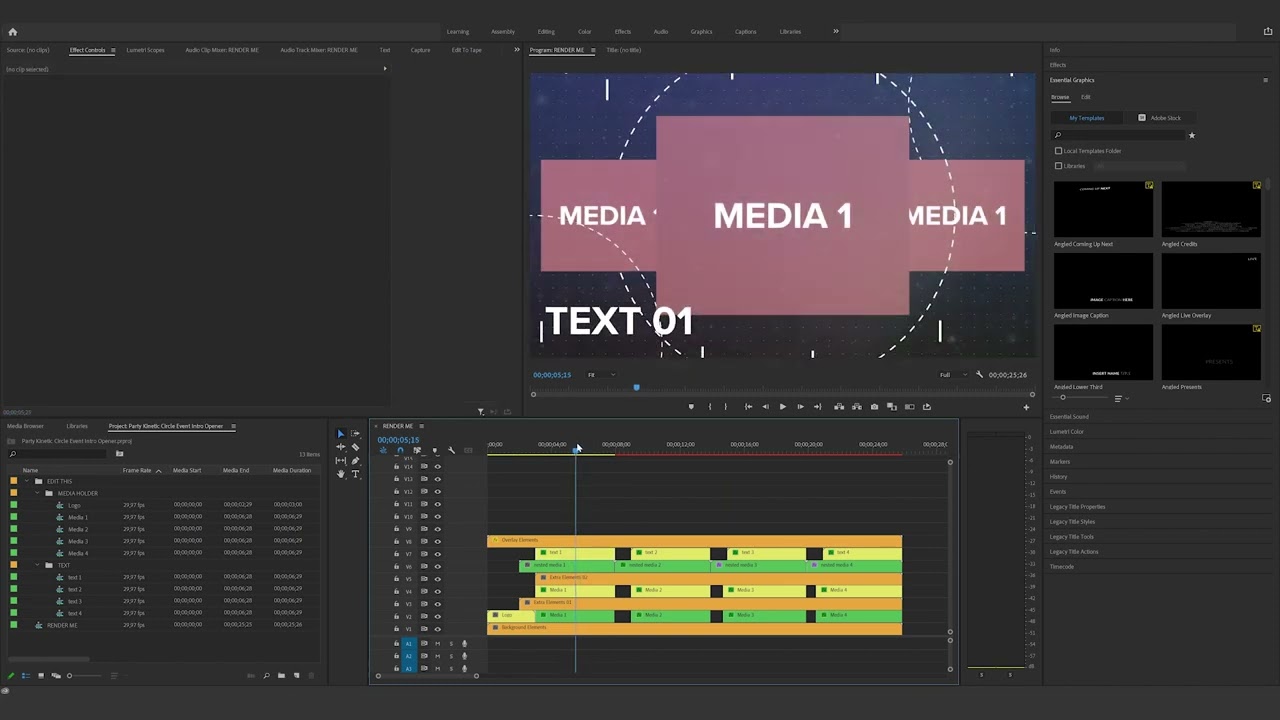Enable Local Templates Folder checkbox
1280x720 pixels.
(x=1058, y=151)
